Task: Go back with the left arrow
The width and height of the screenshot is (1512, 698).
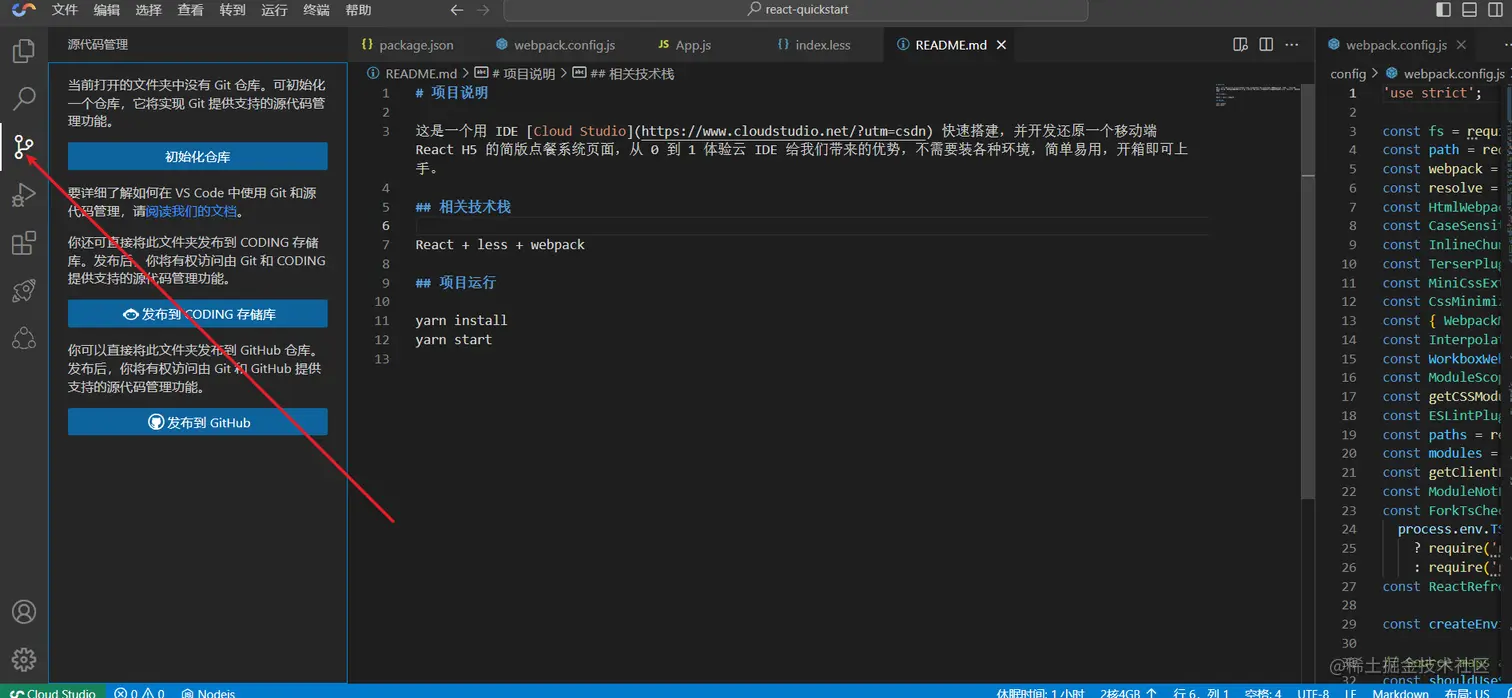Action: 457,10
